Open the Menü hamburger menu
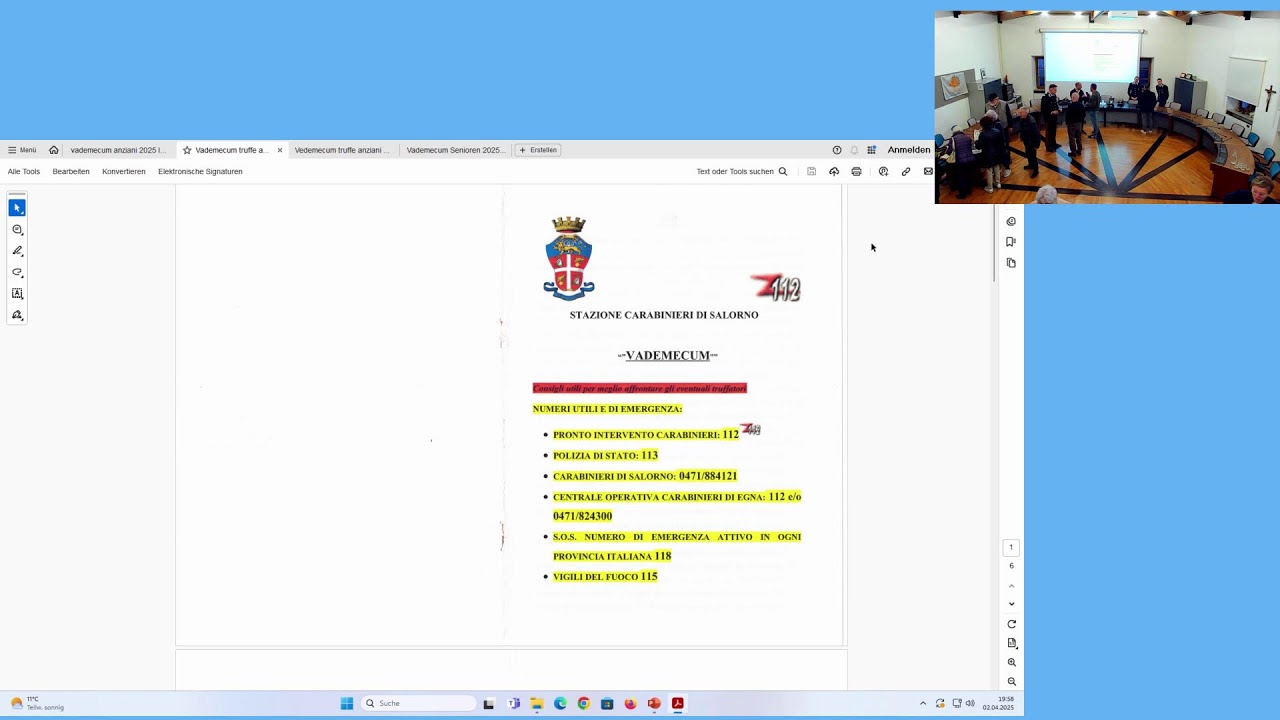This screenshot has height=720, width=1280. pos(22,150)
